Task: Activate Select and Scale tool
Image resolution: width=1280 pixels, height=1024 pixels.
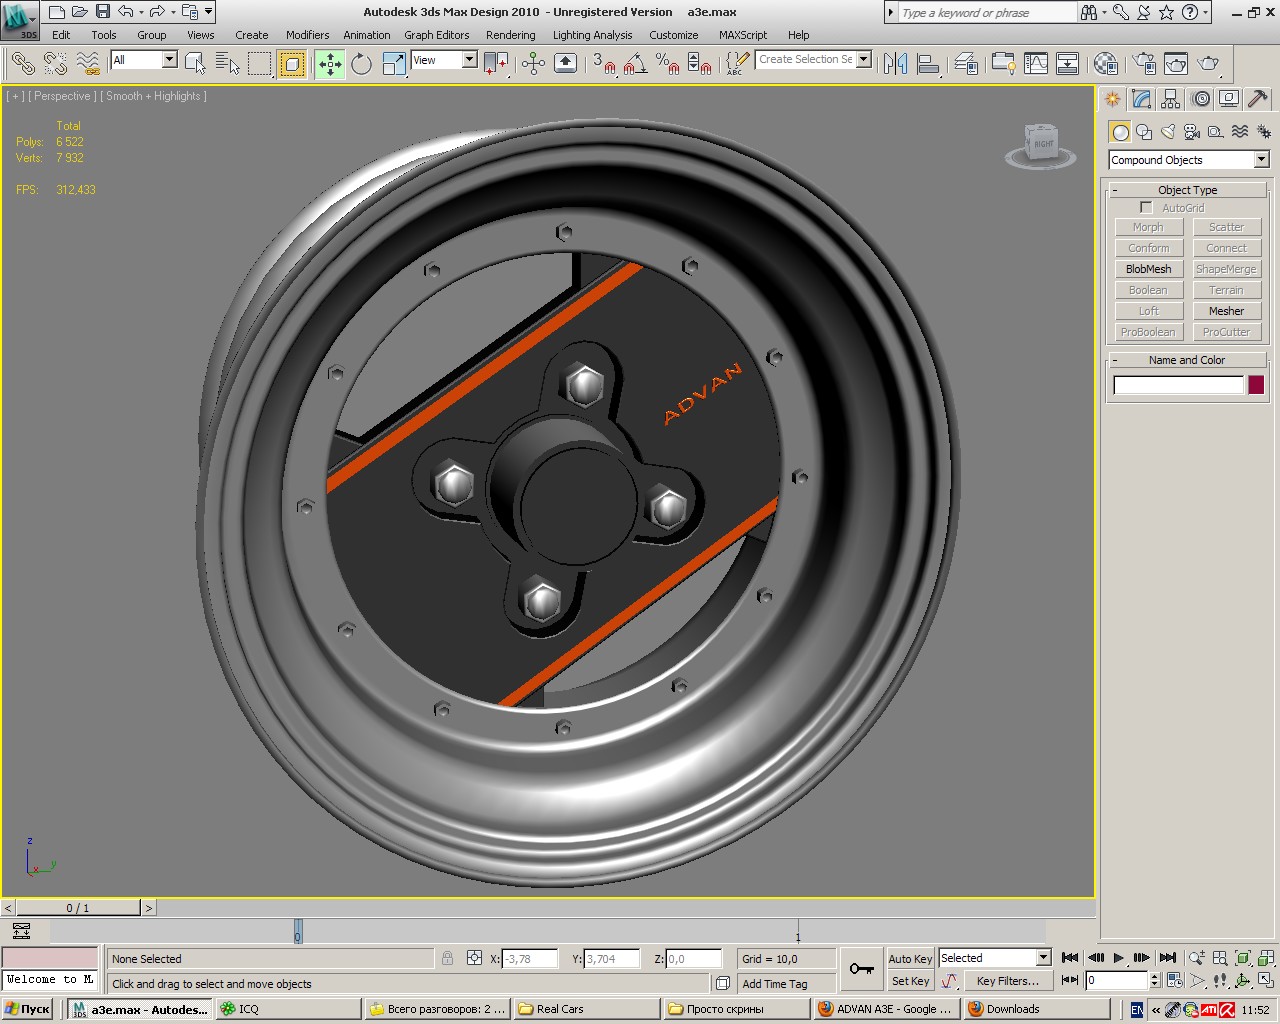Action: pyautogui.click(x=394, y=64)
